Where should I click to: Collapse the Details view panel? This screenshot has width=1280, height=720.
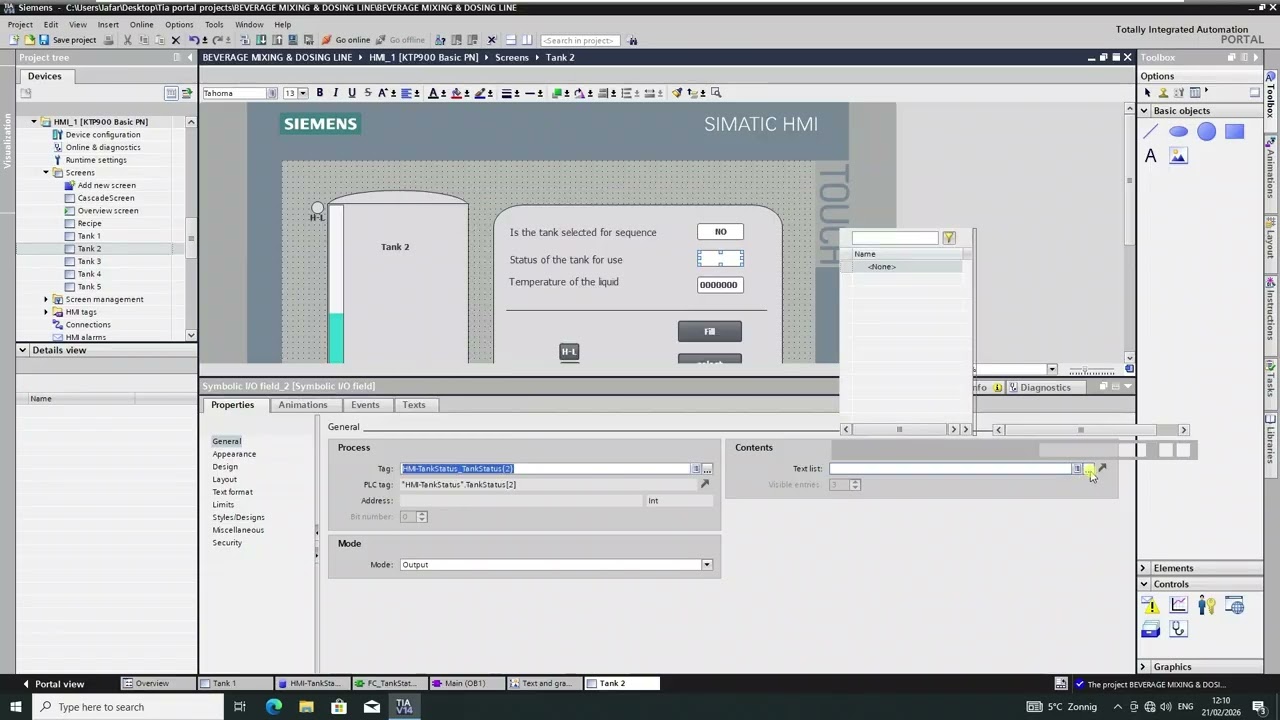click(x=23, y=350)
